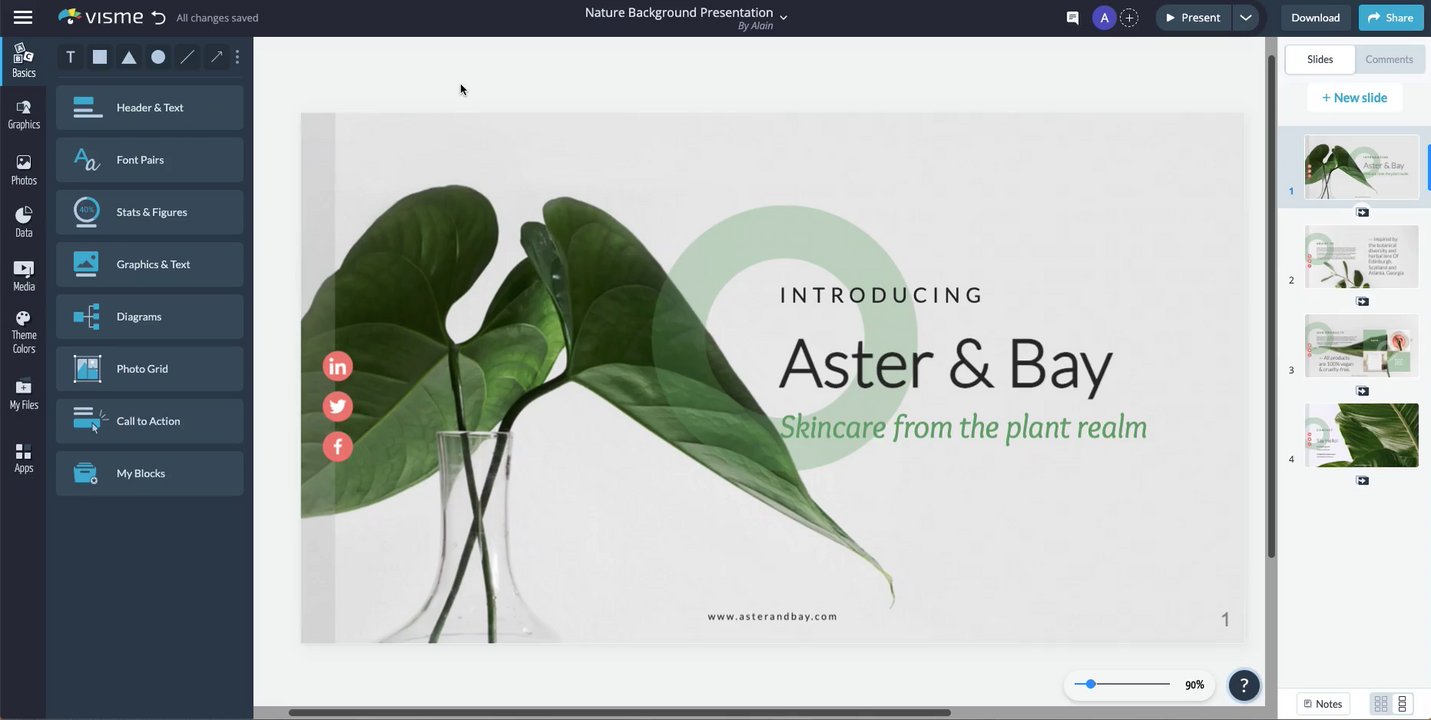
Task: Click the Twitter icon on the slide
Action: [x=337, y=406]
